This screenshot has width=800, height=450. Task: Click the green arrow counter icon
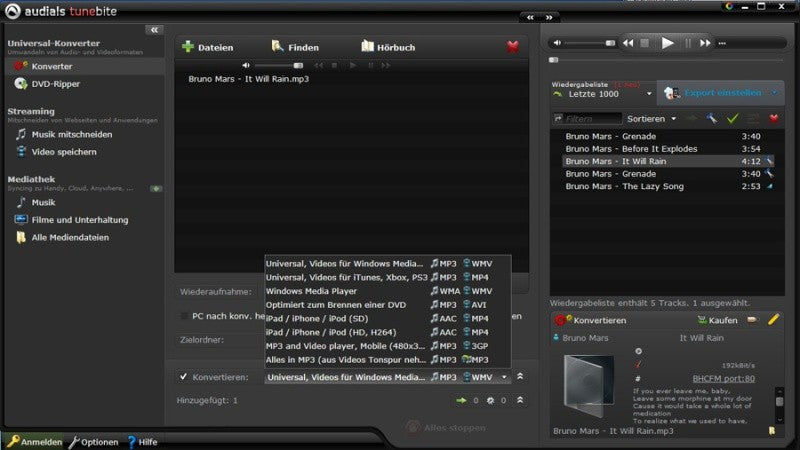[x=461, y=401]
